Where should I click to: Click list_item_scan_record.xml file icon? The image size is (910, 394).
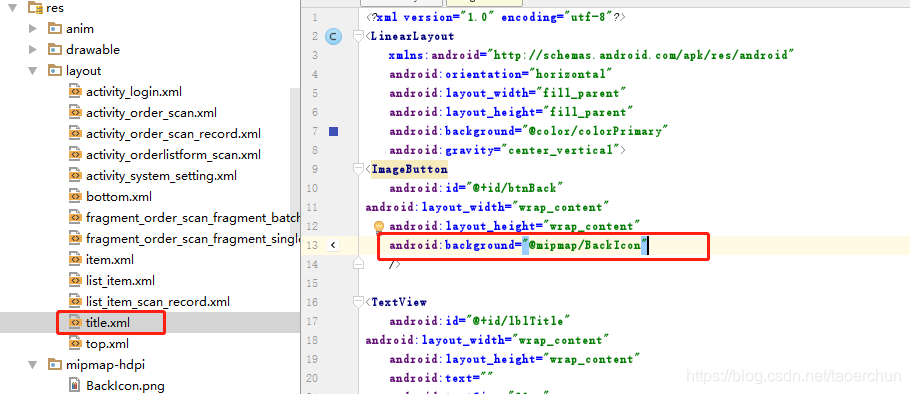pos(75,302)
